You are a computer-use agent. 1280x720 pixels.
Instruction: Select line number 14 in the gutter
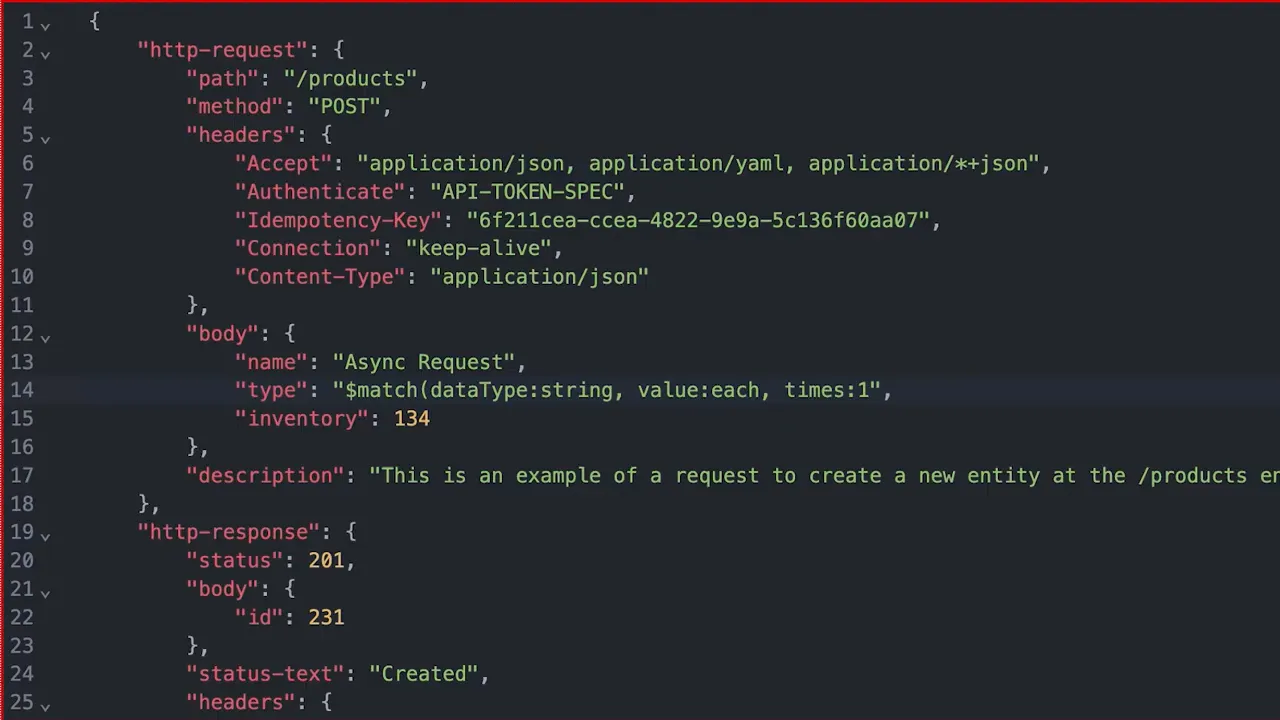click(x=22, y=390)
